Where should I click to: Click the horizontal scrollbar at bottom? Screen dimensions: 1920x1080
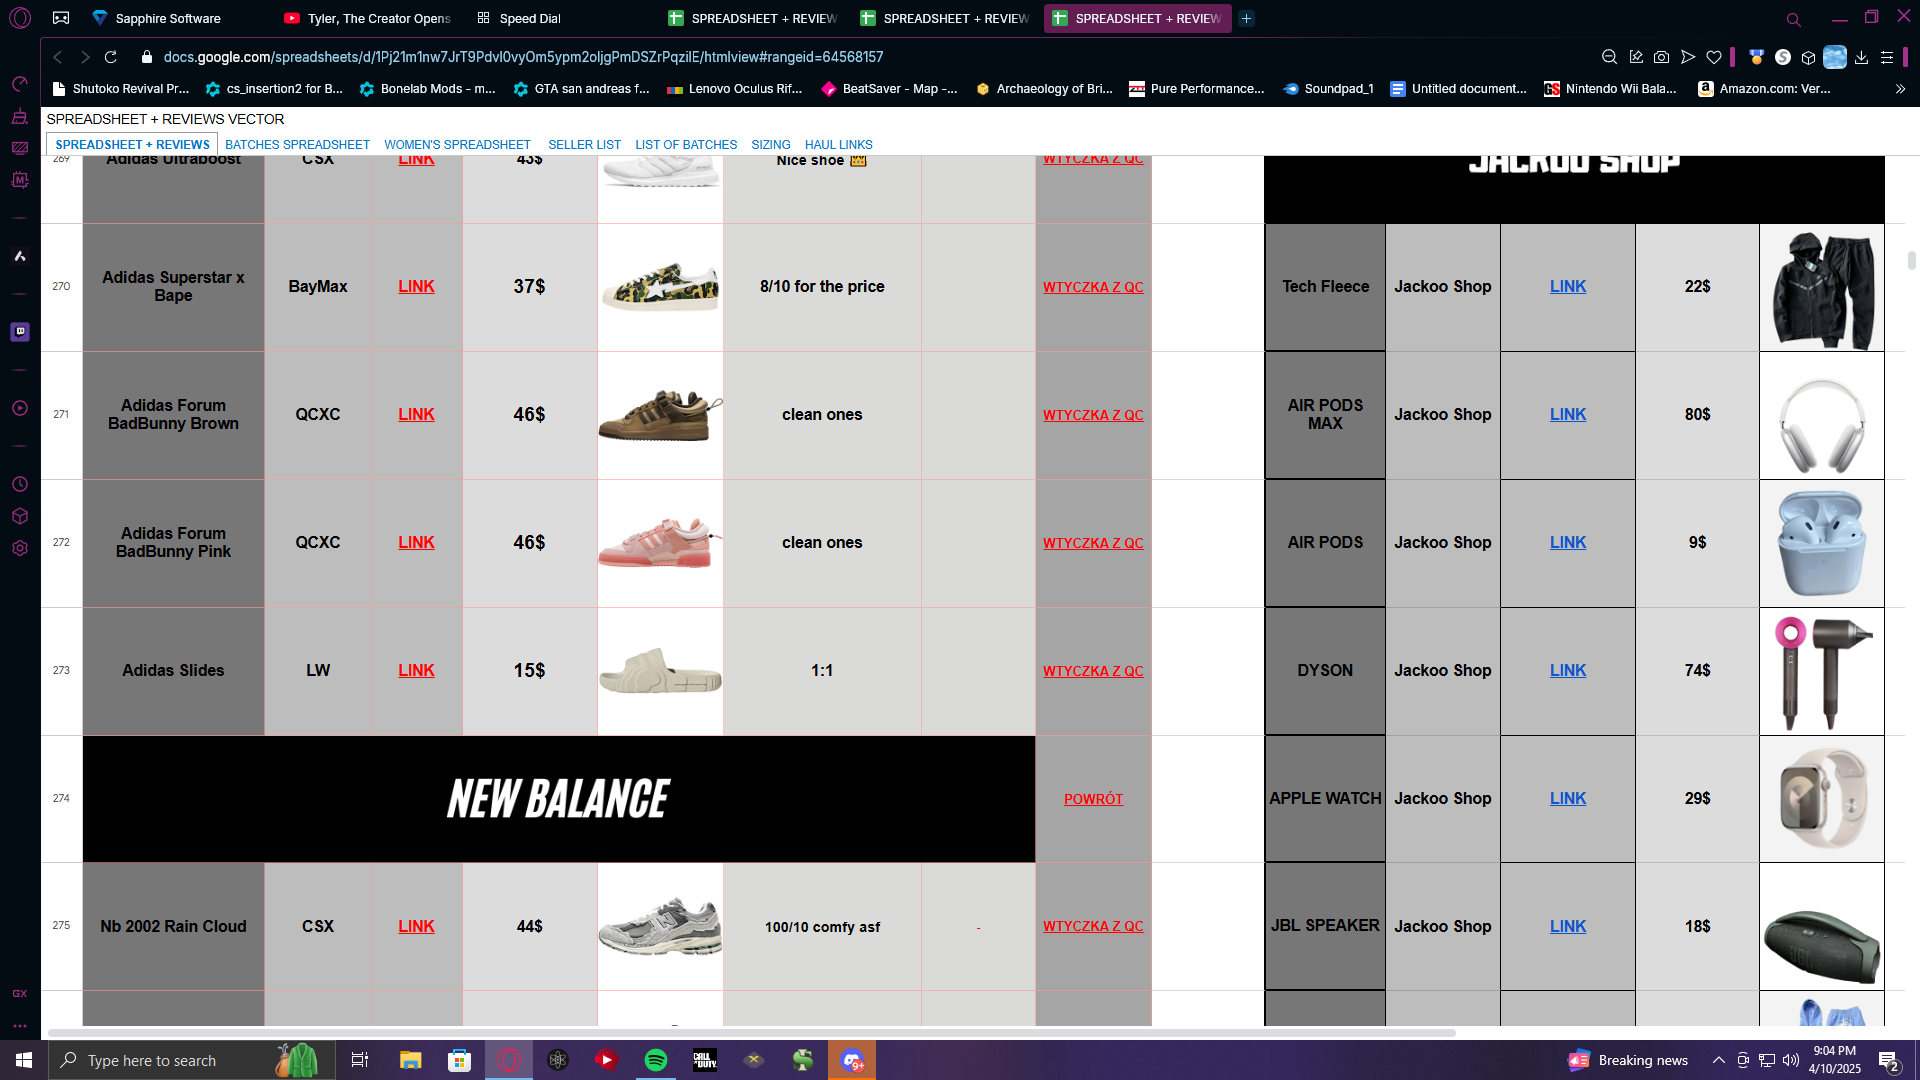pos(750,1032)
